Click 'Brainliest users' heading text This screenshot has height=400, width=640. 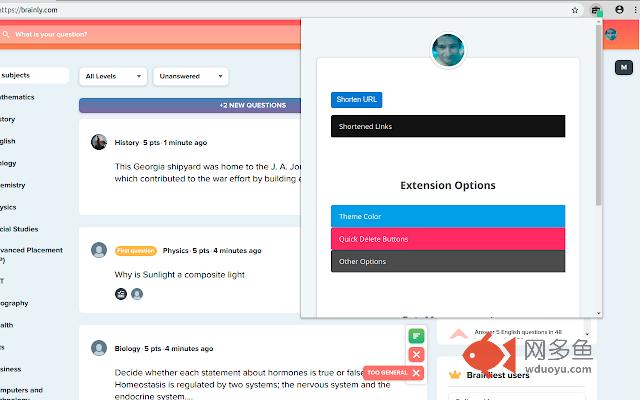498,375
